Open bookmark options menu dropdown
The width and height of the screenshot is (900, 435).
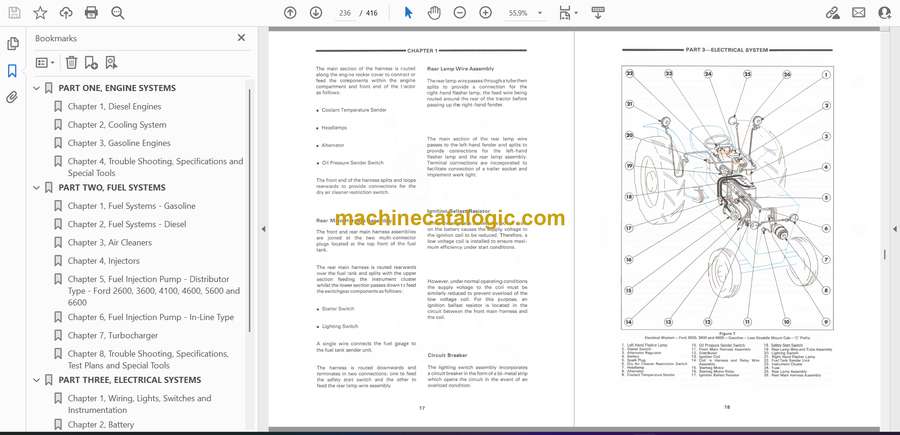(x=45, y=63)
